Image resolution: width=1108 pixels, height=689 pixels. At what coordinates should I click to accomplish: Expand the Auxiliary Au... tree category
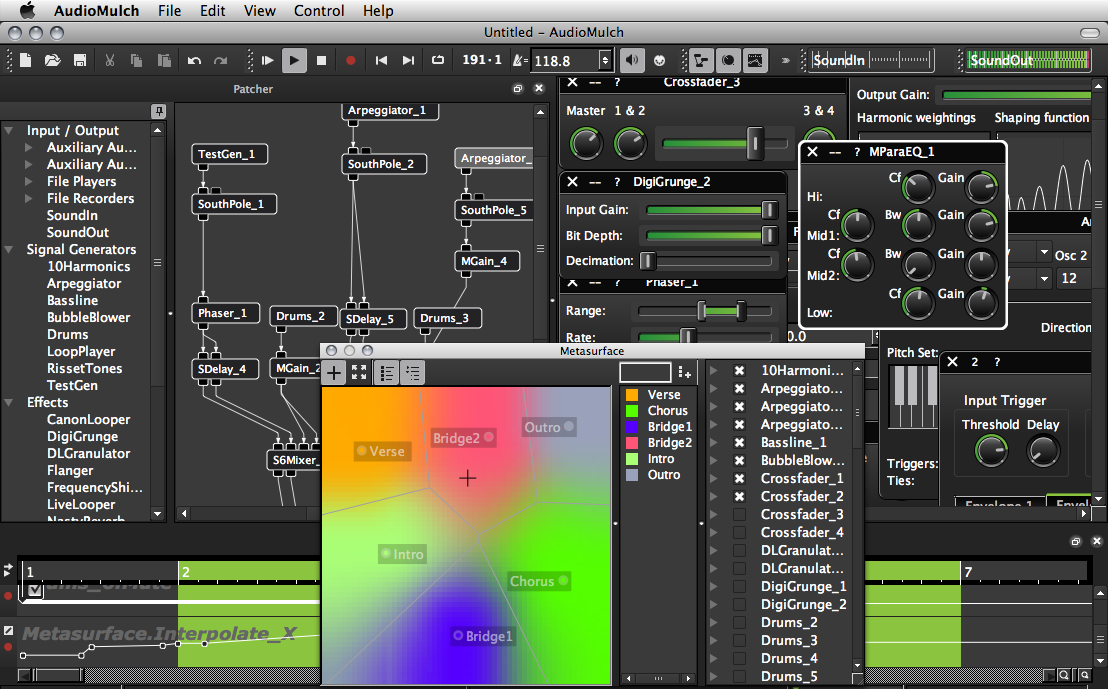pyautogui.click(x=30, y=147)
